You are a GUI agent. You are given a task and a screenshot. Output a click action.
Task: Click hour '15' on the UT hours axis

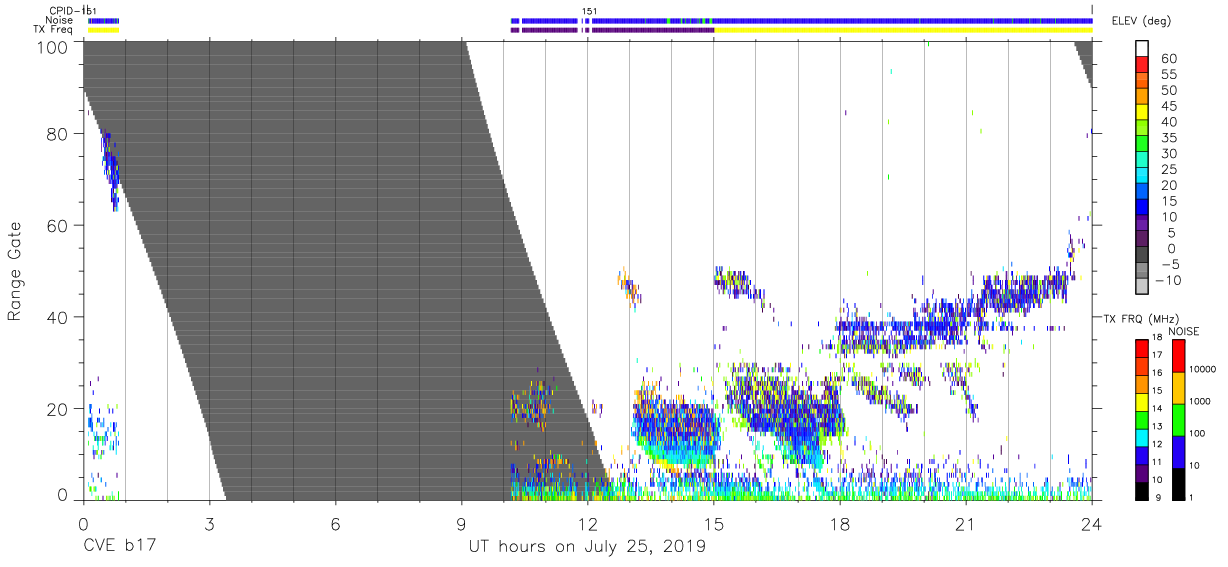[714, 524]
